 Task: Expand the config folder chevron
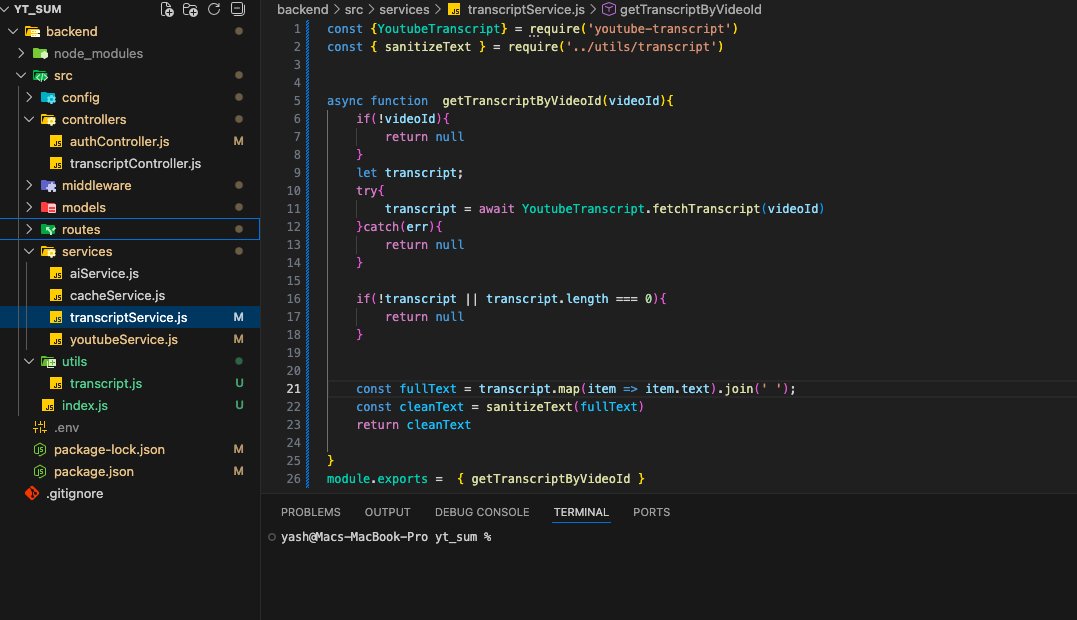[x=29, y=97]
